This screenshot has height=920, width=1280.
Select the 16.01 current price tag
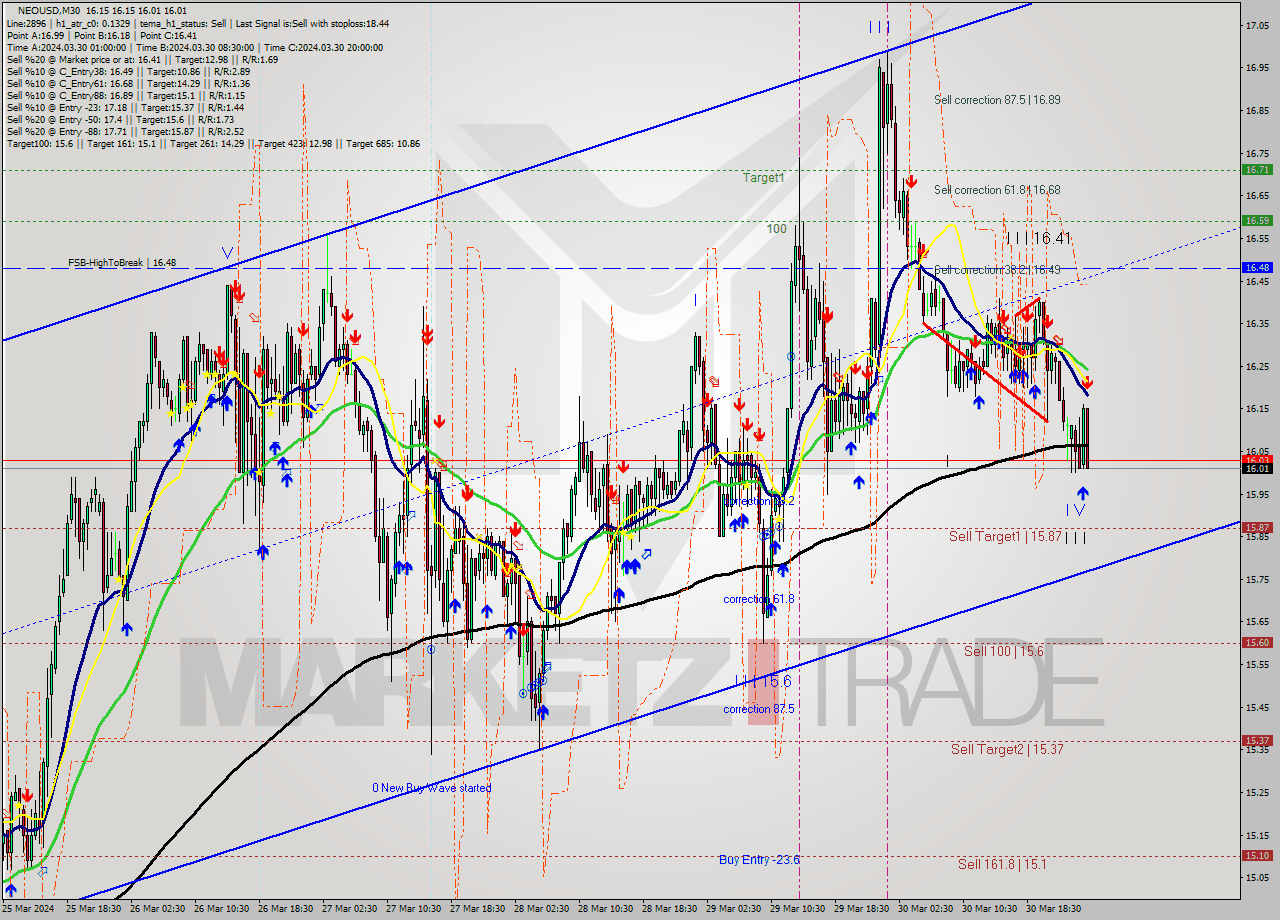(x=1257, y=469)
